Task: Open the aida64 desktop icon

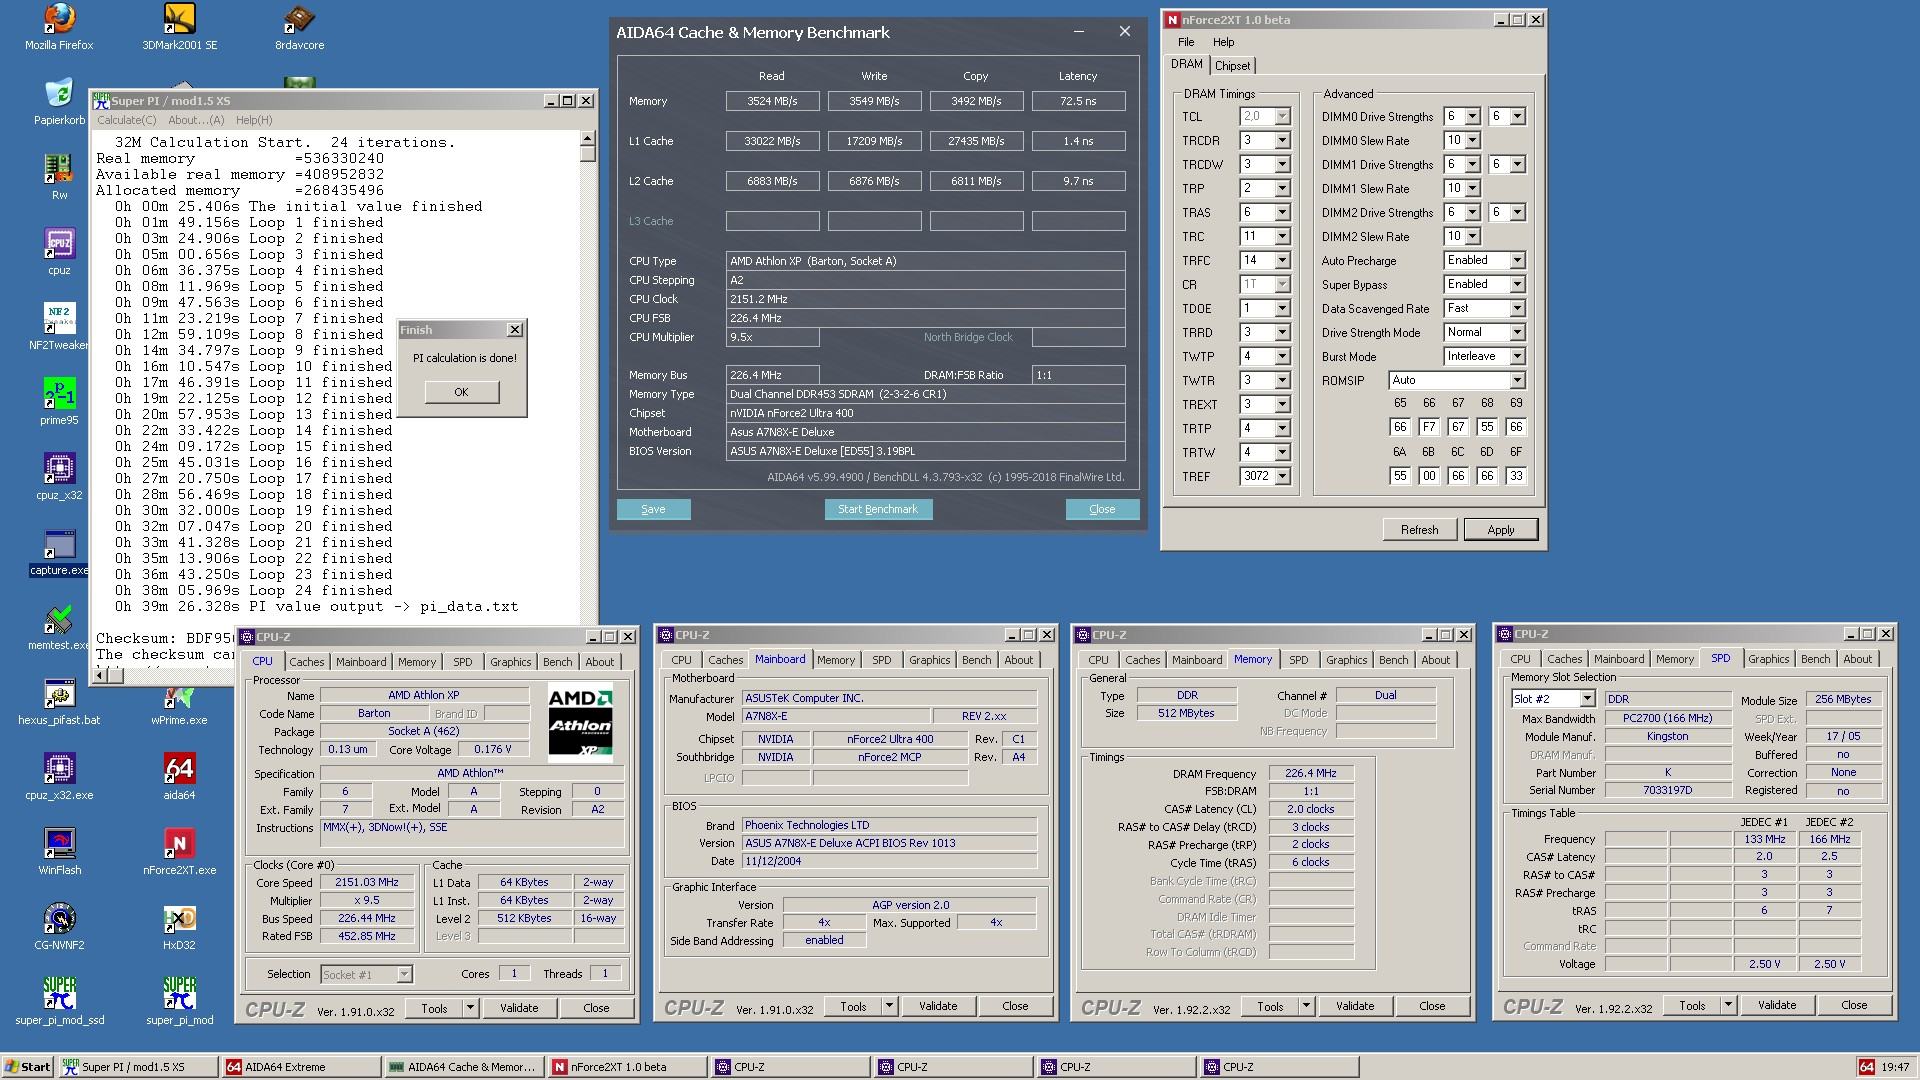Action: tap(179, 776)
